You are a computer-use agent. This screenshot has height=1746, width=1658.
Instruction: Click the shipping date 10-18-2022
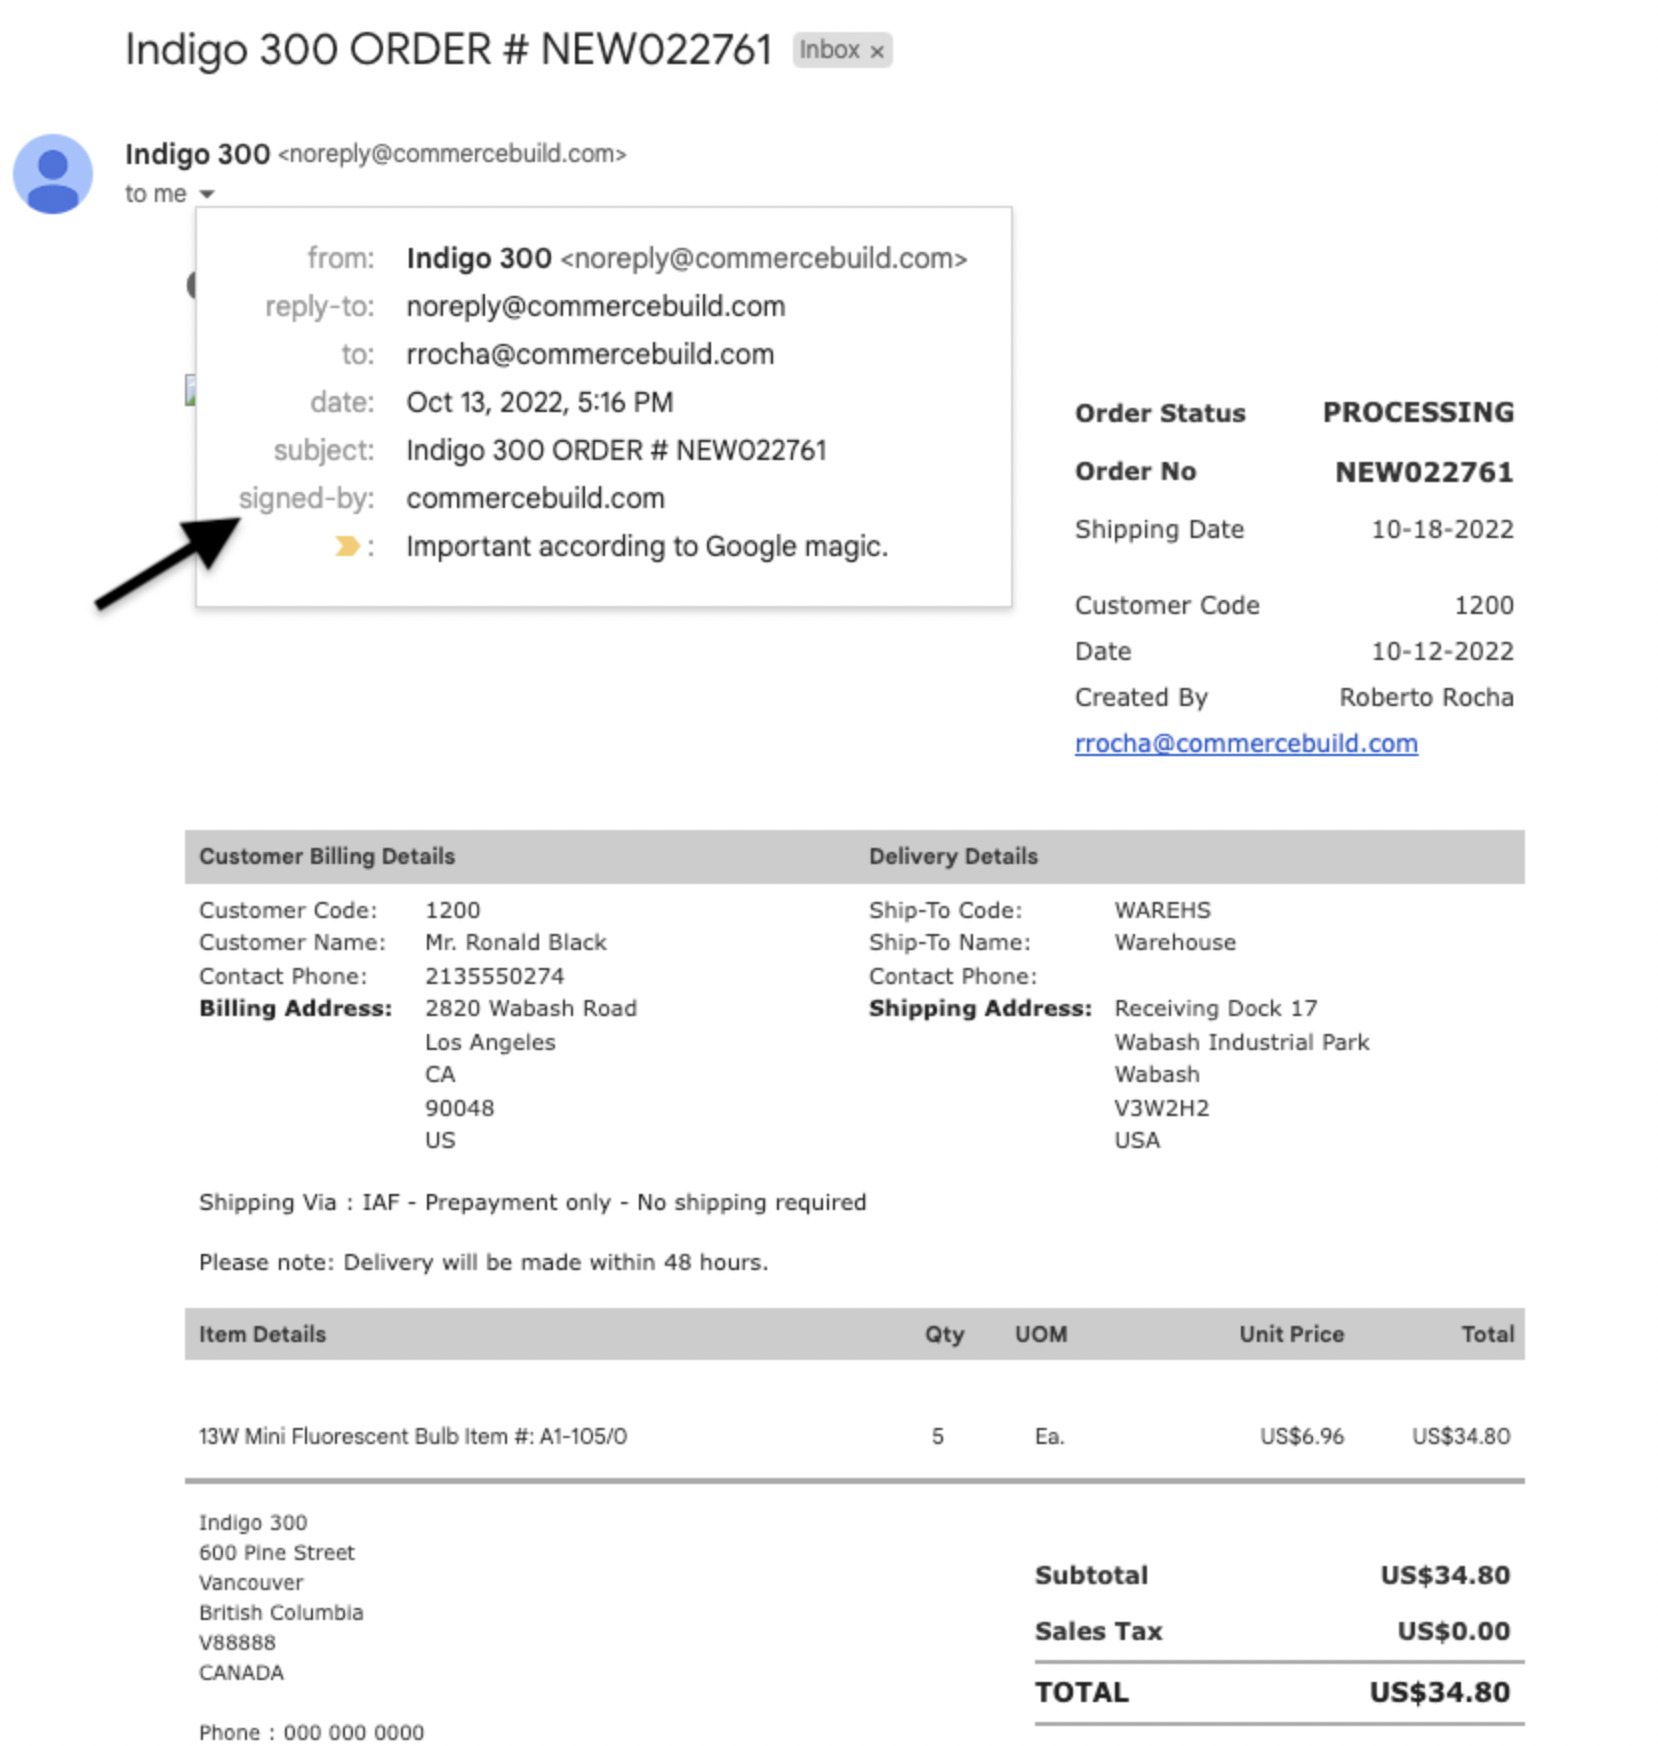1442,529
